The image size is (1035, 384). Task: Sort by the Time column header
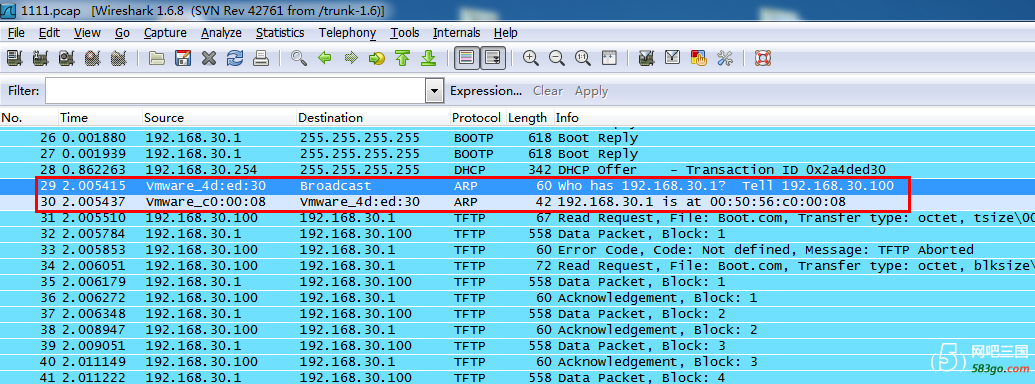pyautogui.click(x=100, y=118)
